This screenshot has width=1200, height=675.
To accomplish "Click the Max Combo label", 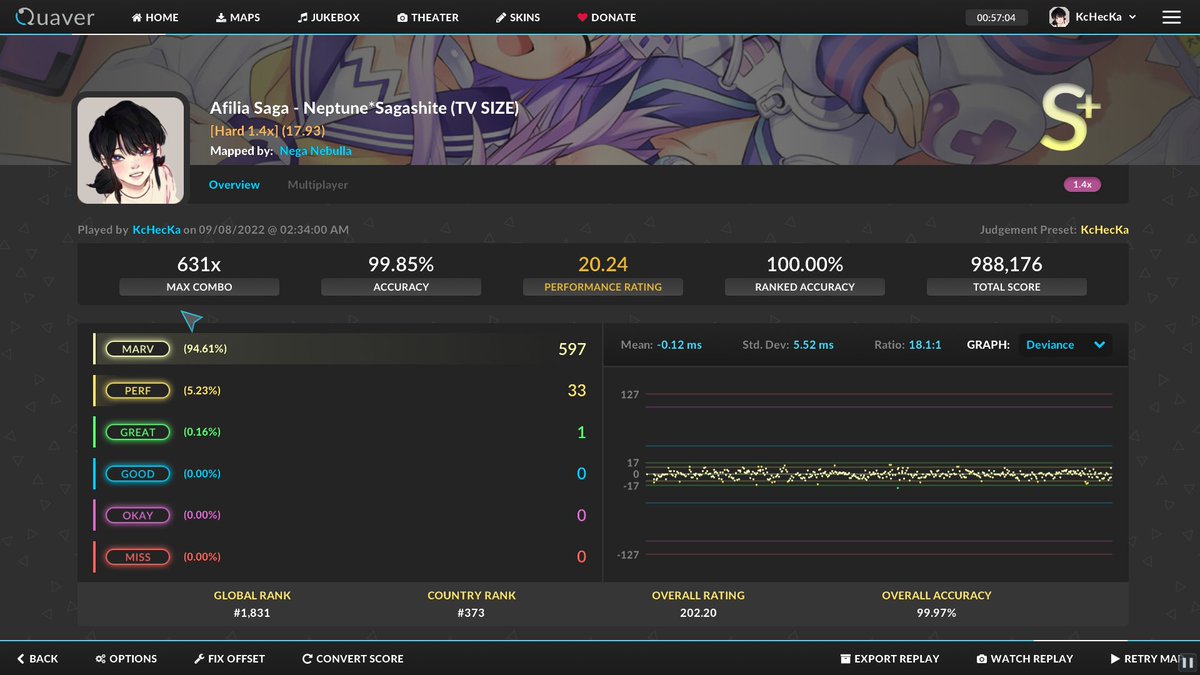I will 199,287.
